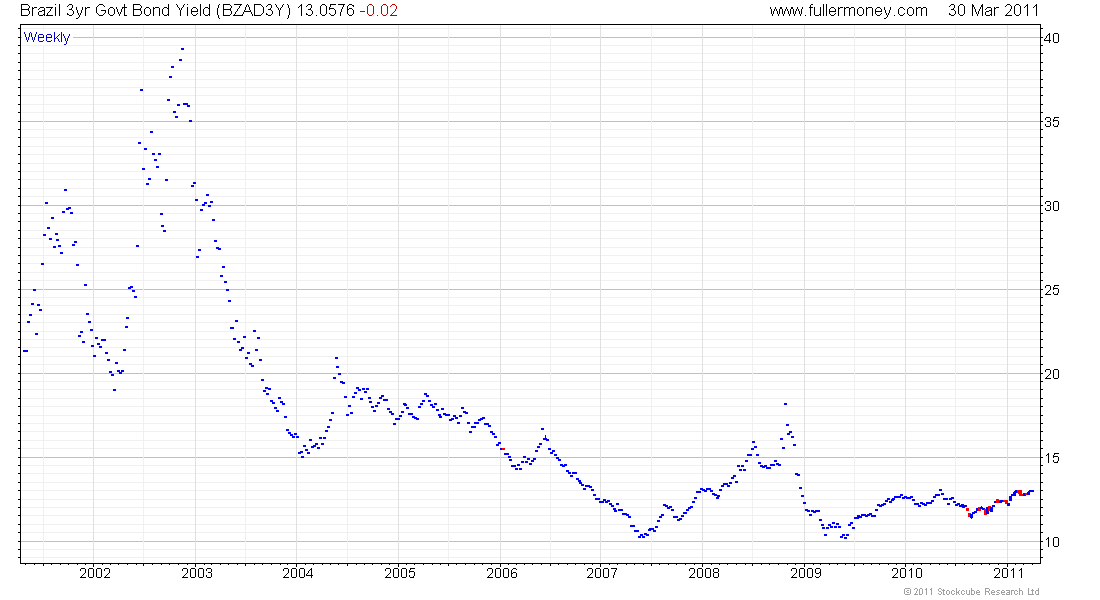Click the red change value -0.02
1100x600 pixels.
[x=378, y=11]
